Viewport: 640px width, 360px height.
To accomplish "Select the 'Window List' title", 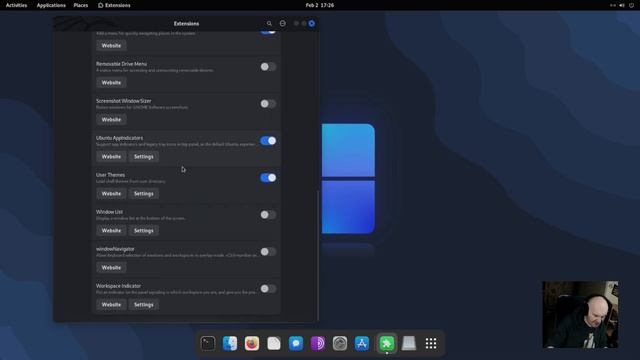I will (x=109, y=212).
